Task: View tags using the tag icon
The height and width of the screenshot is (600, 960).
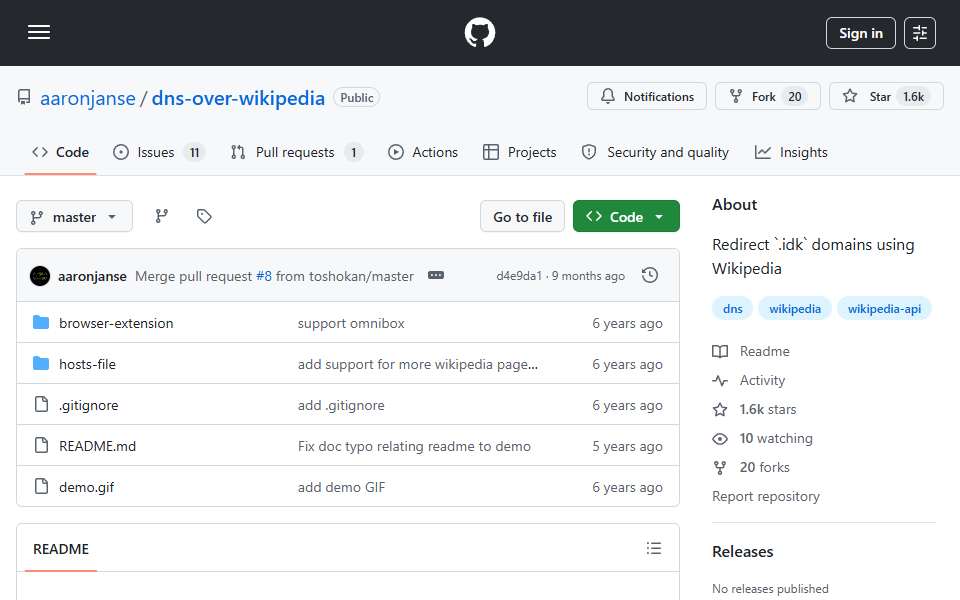Action: (x=204, y=216)
